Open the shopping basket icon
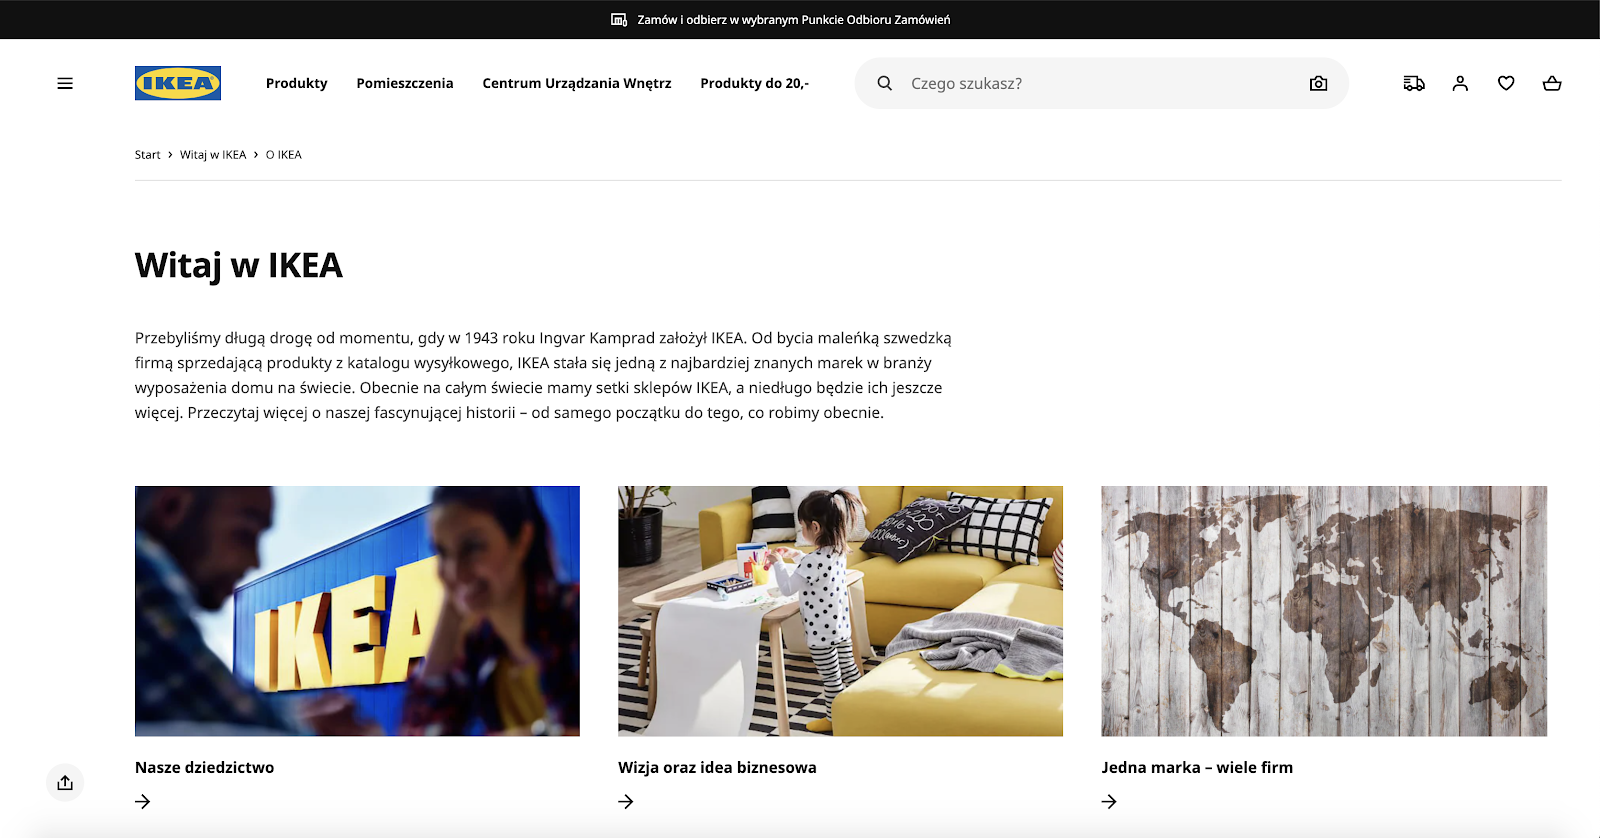This screenshot has height=838, width=1600. 1552,84
